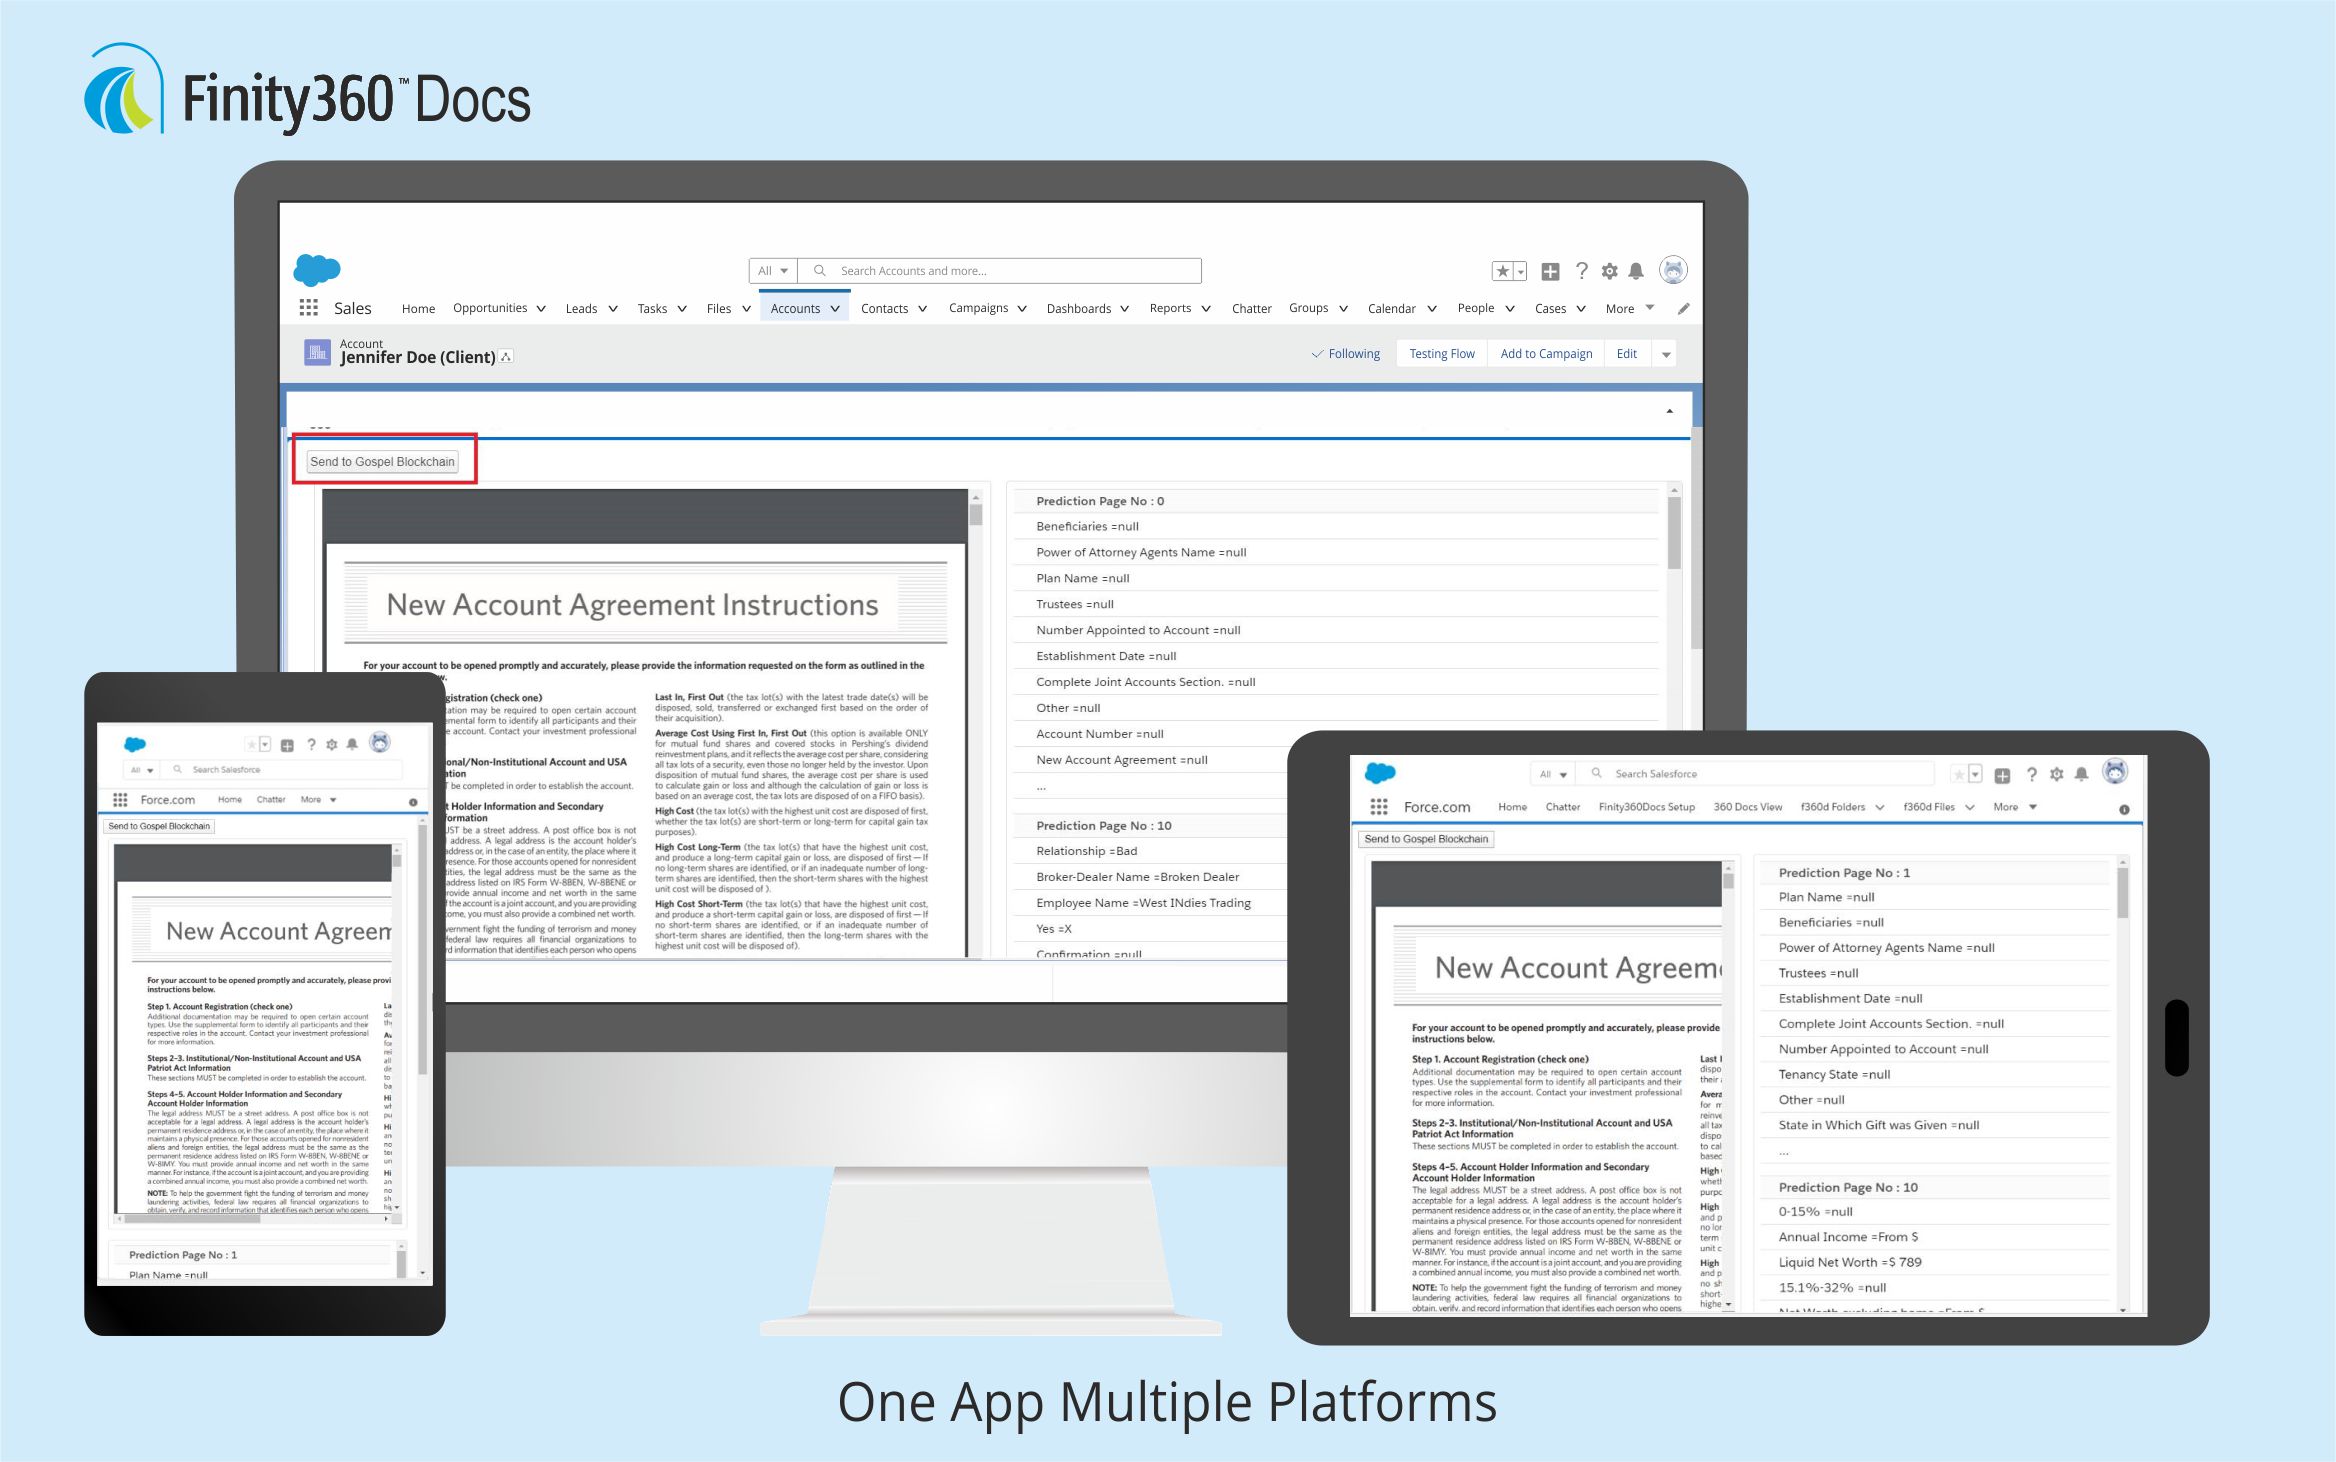Click the Account record icon beside Jennifer Doe

coord(317,352)
